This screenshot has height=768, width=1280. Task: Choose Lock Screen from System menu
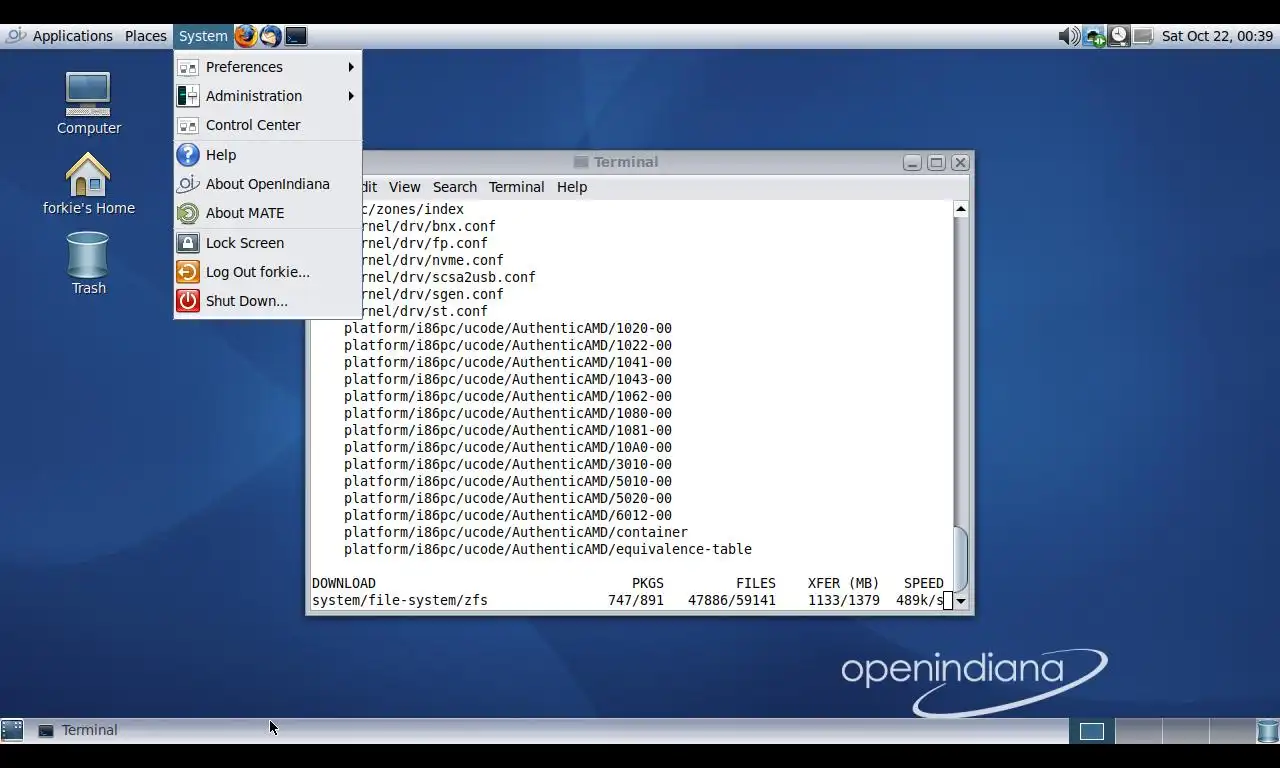tap(268, 243)
